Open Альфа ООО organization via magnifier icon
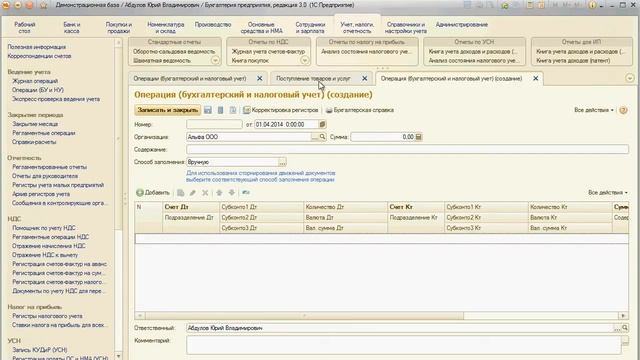 [x=322, y=137]
